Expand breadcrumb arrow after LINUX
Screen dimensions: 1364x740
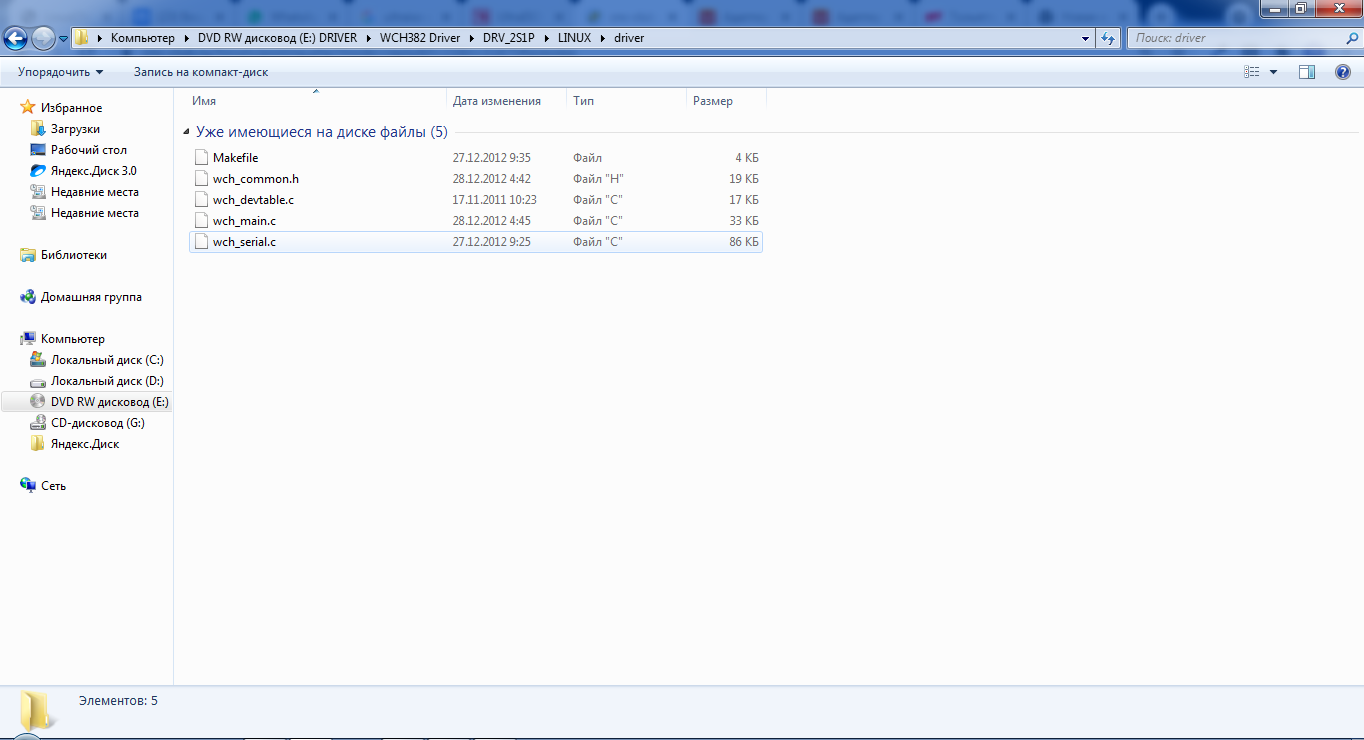click(x=602, y=38)
